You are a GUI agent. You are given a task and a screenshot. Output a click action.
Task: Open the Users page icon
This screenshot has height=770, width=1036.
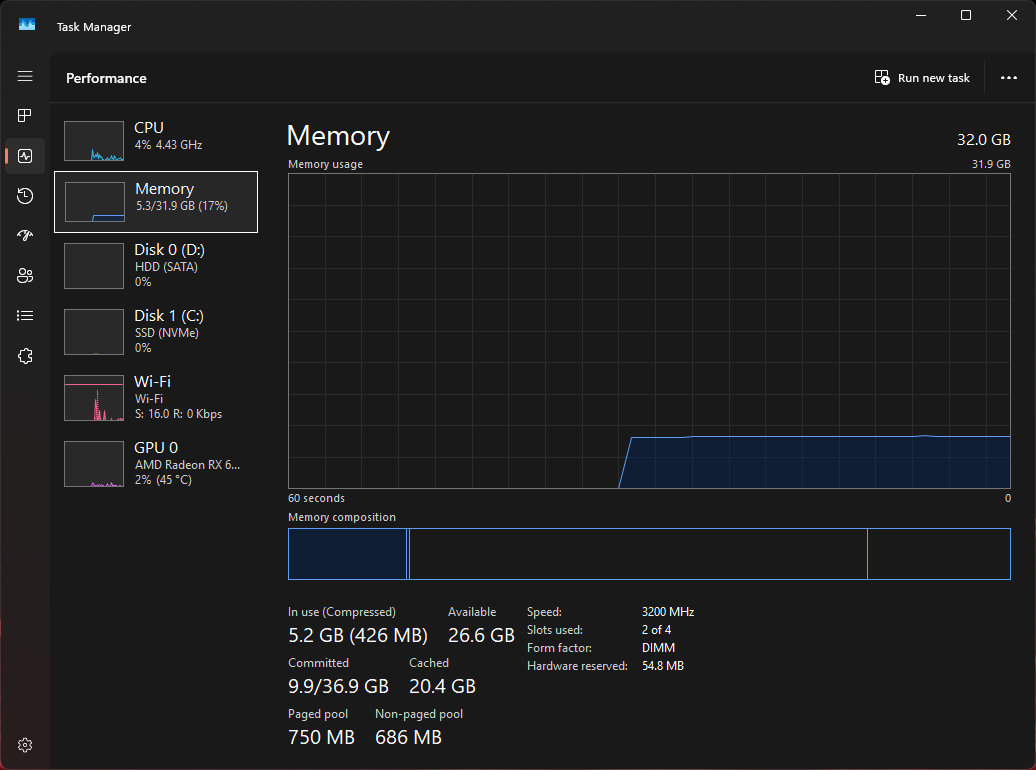point(25,276)
